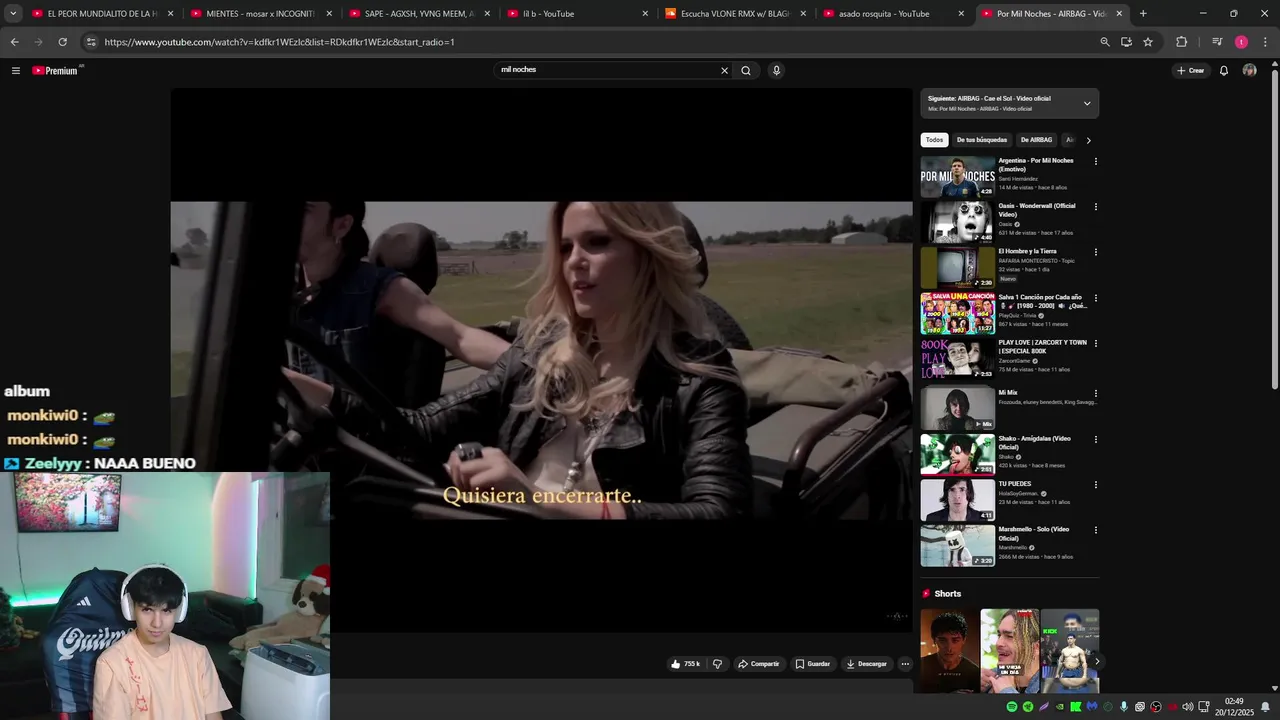The height and width of the screenshot is (720, 1280).
Task: Bookmark this page with the star
Action: pyautogui.click(x=1148, y=42)
